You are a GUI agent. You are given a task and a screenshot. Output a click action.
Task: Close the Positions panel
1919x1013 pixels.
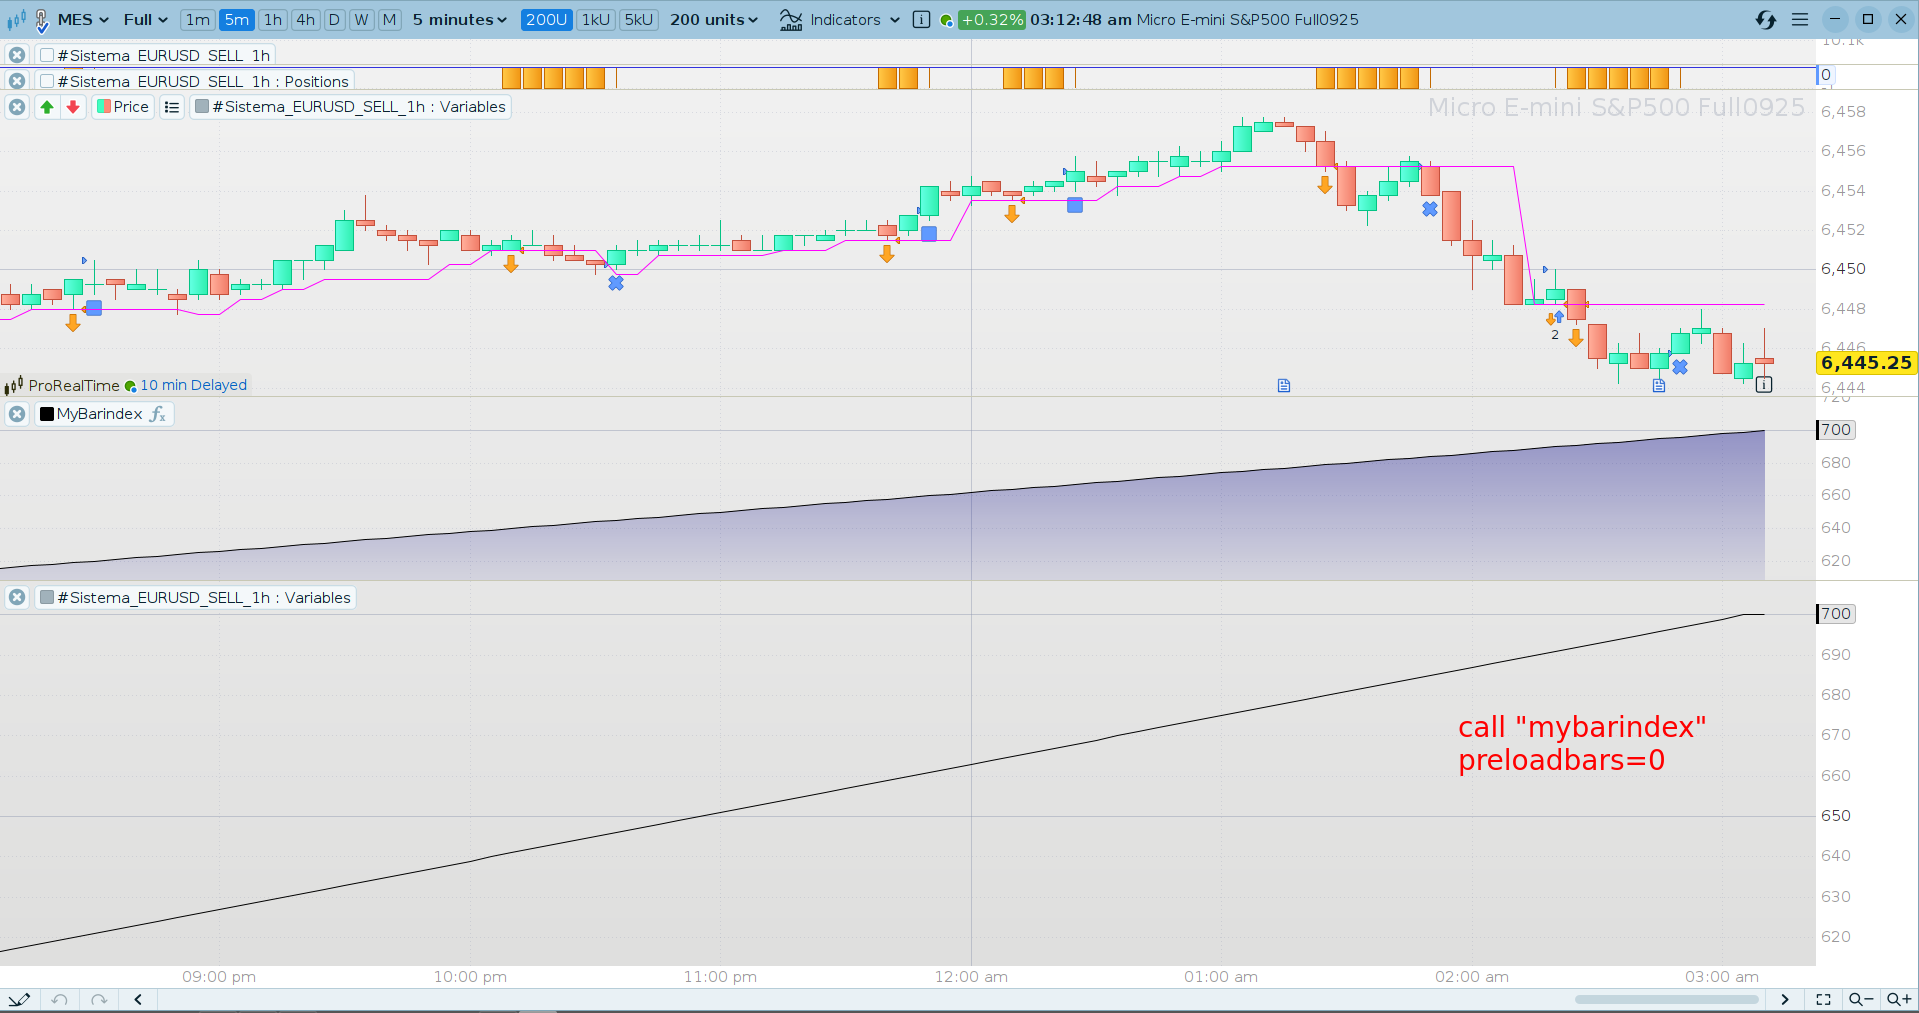(x=17, y=81)
